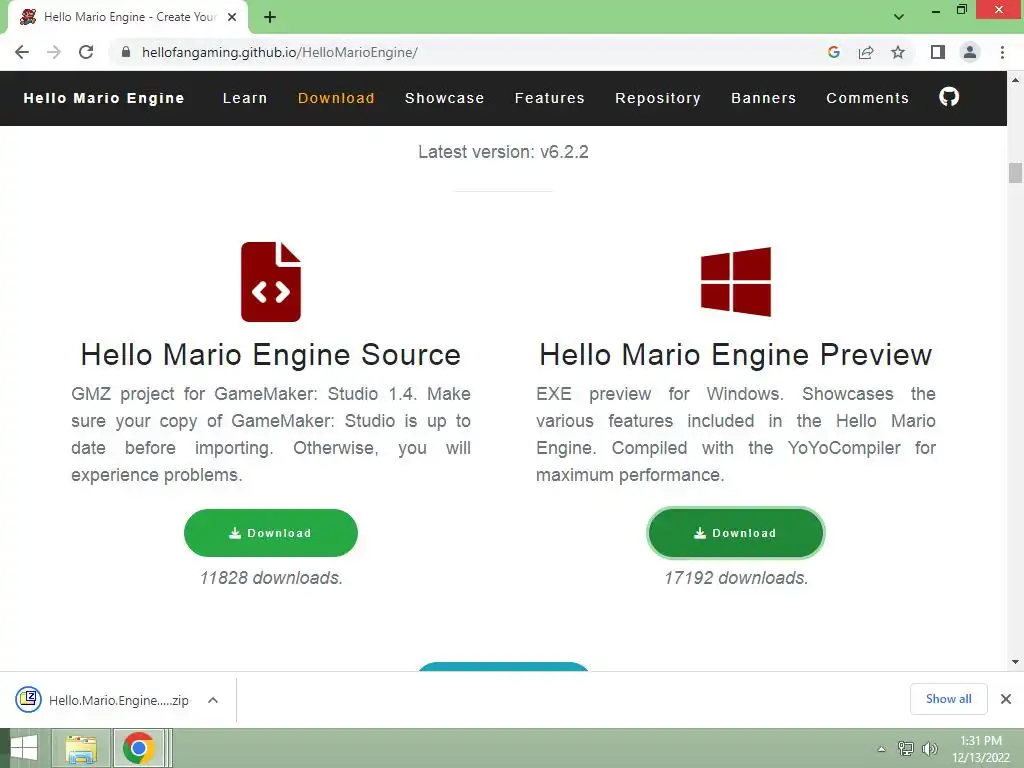Click the "17192 downloads." text
Viewport: 1024px width, 768px height.
(x=736, y=578)
